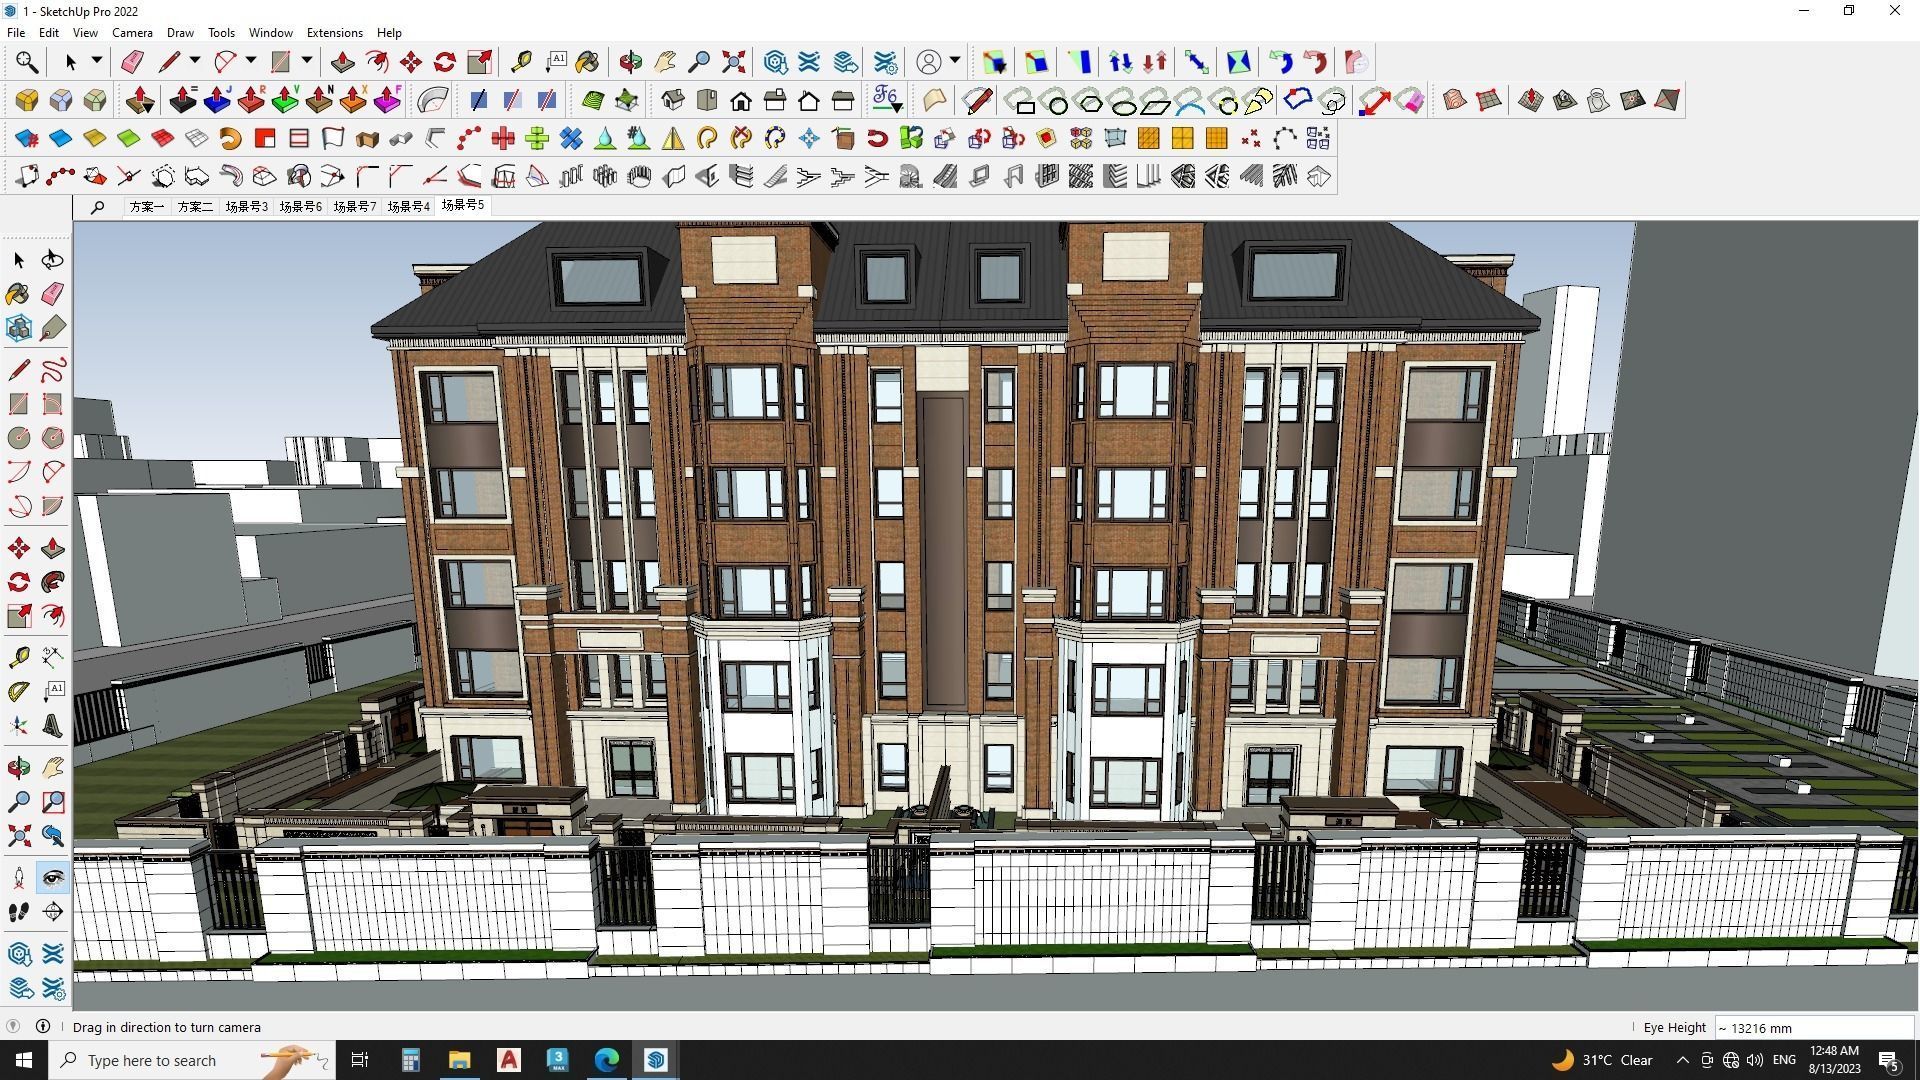This screenshot has width=1920, height=1080.
Task: Open the Extensions menu
Action: tap(334, 33)
